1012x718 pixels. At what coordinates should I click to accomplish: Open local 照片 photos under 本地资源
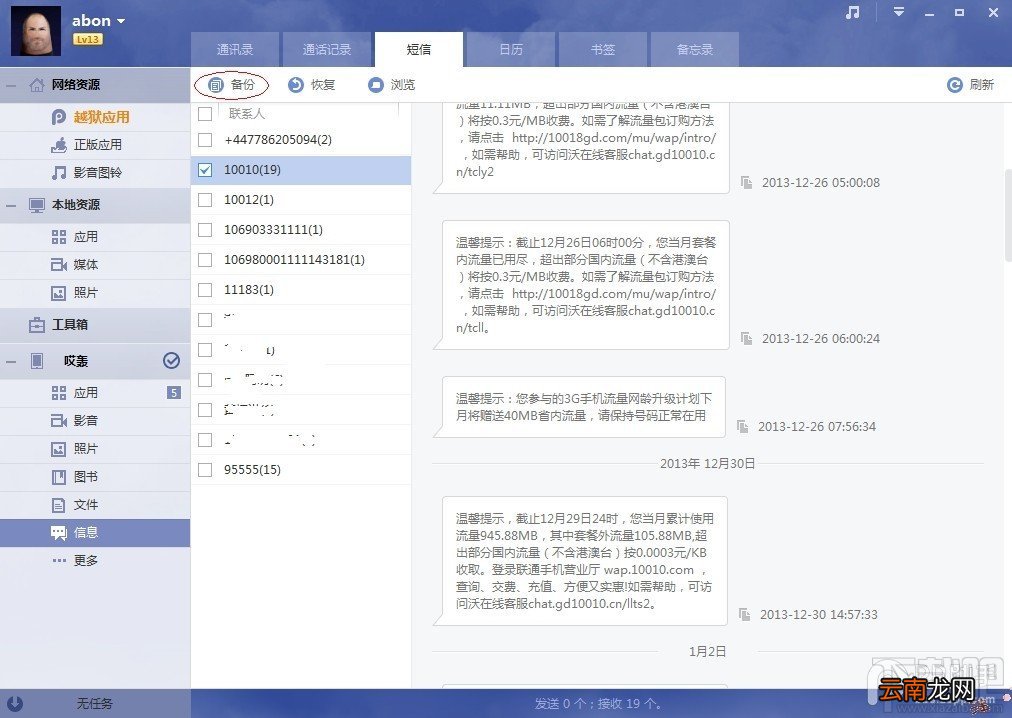coord(95,292)
